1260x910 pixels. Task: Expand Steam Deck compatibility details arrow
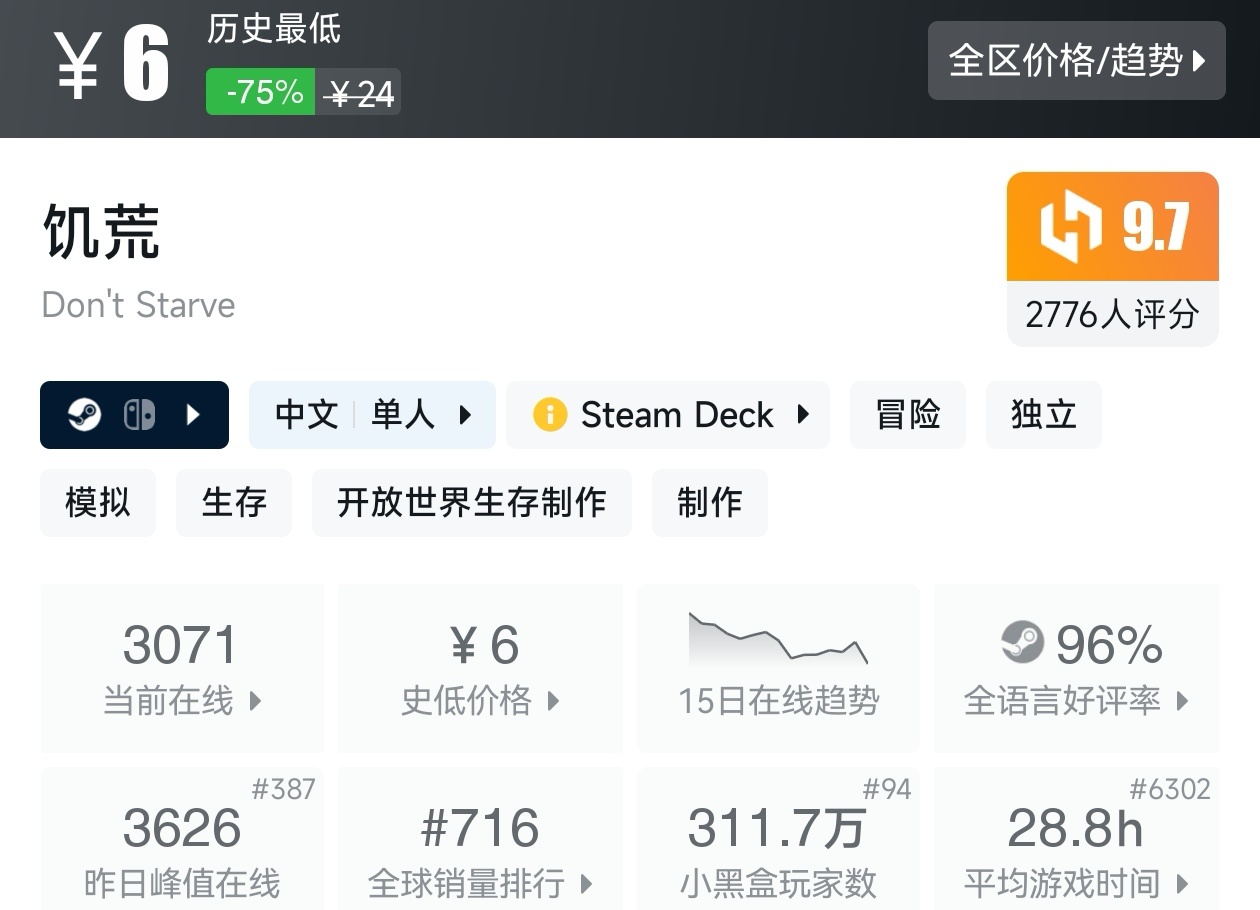(x=803, y=415)
